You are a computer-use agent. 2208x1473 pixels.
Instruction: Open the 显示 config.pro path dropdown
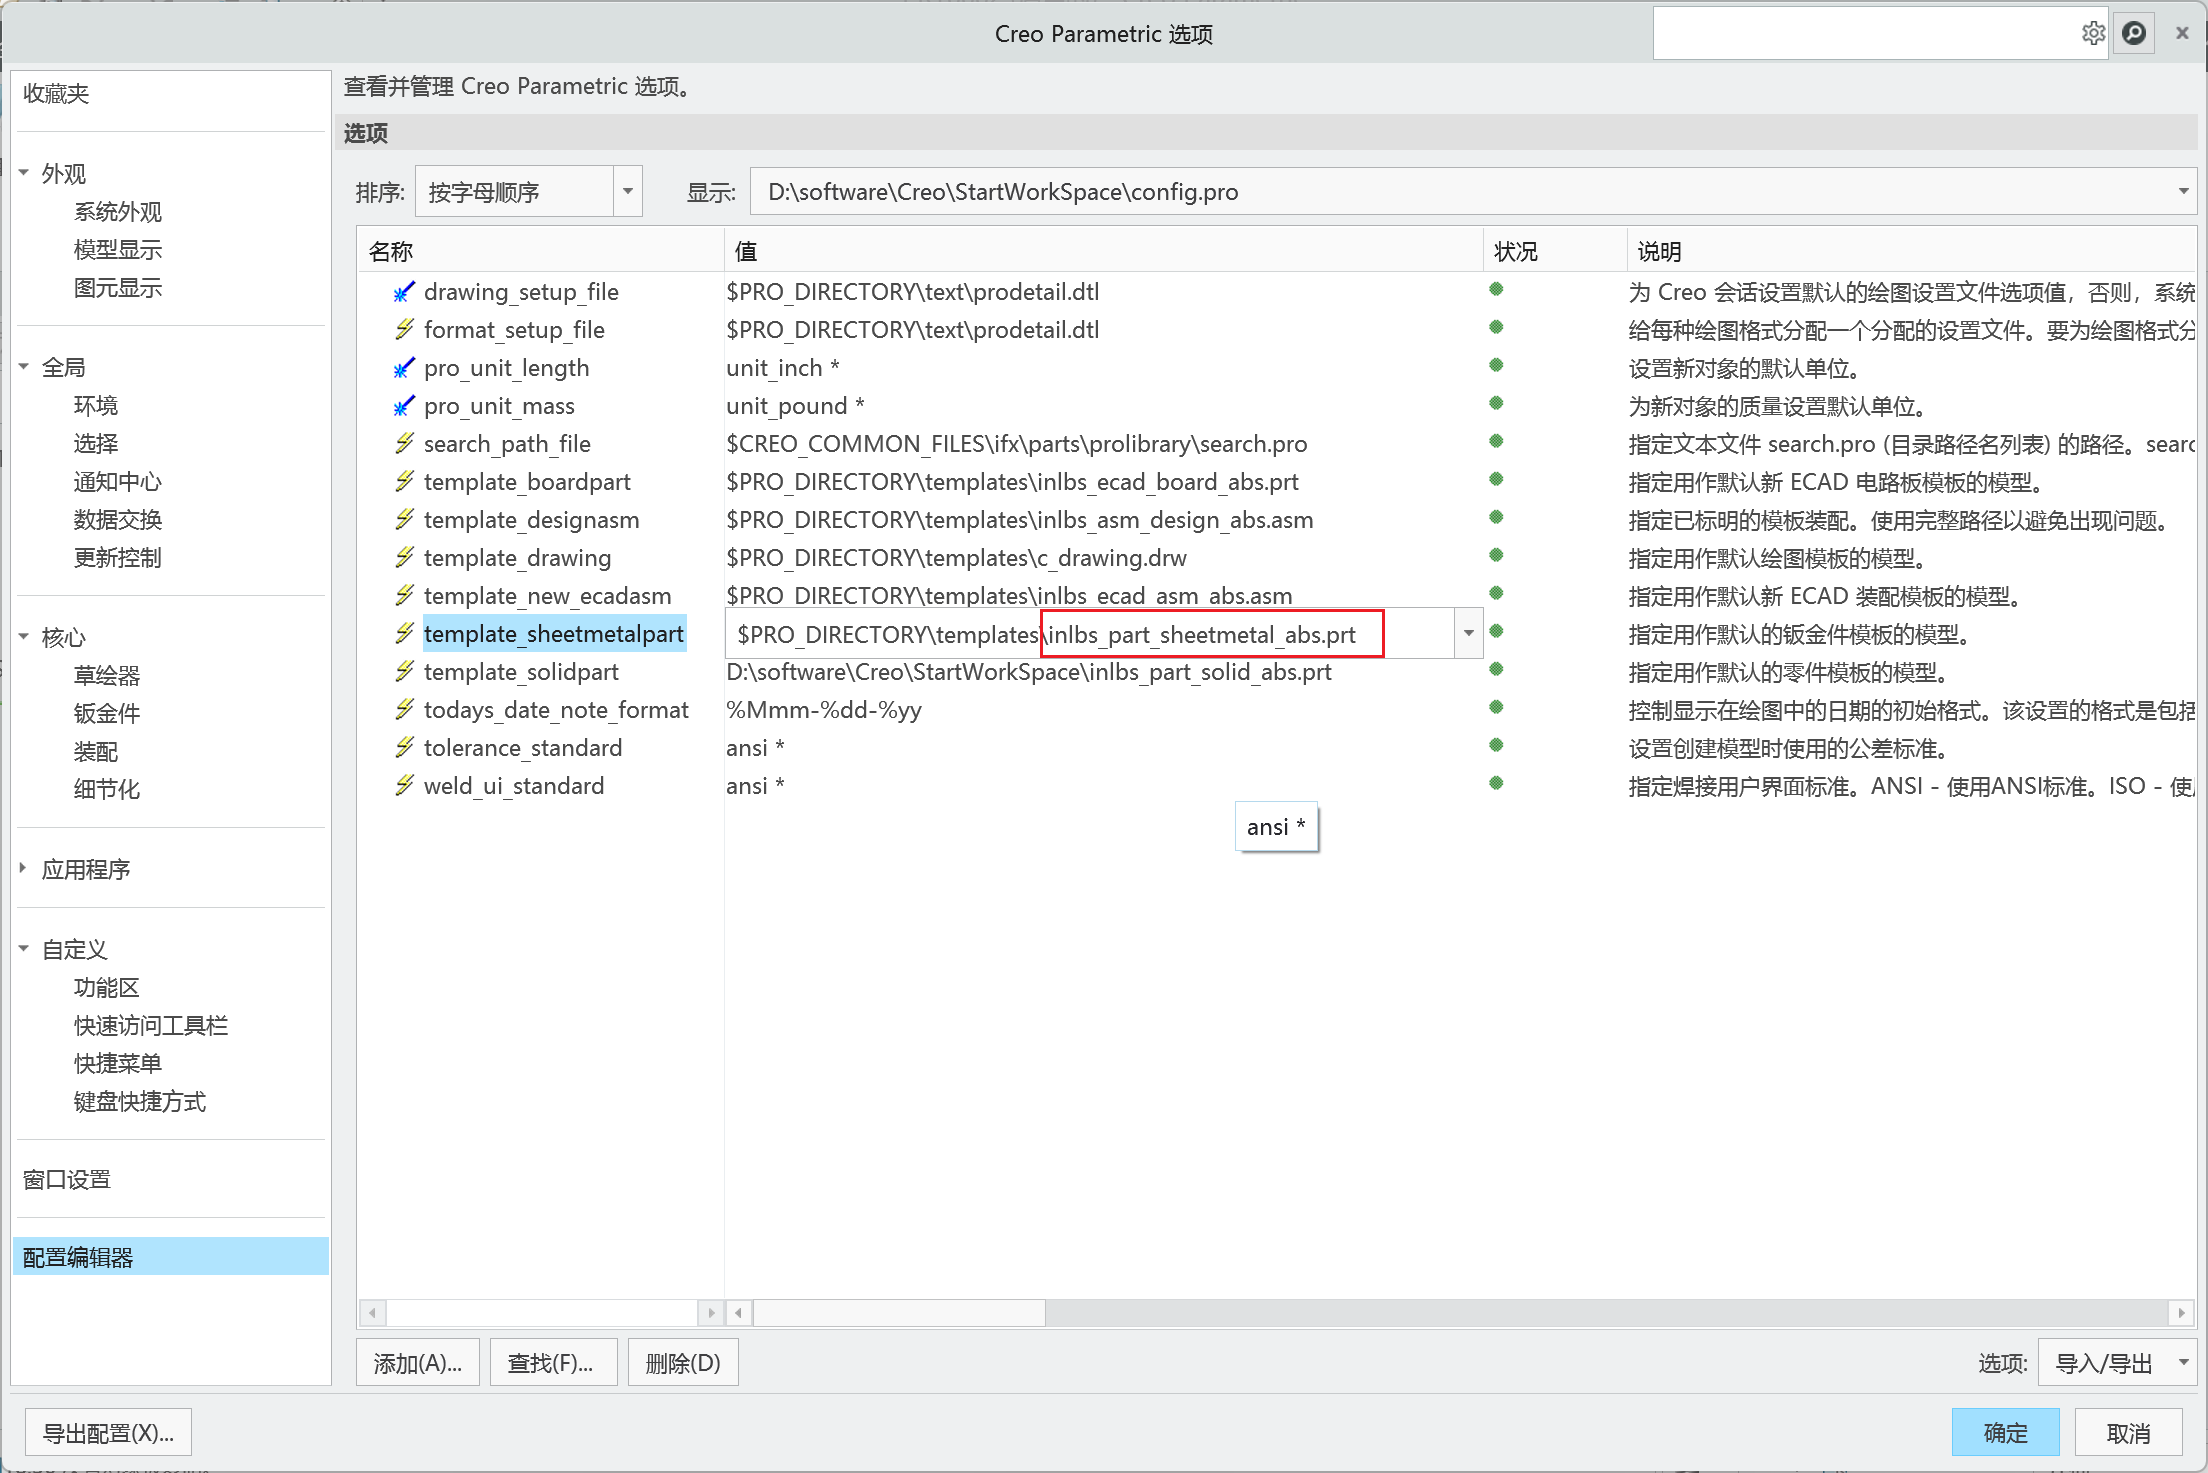pyautogui.click(x=2183, y=191)
